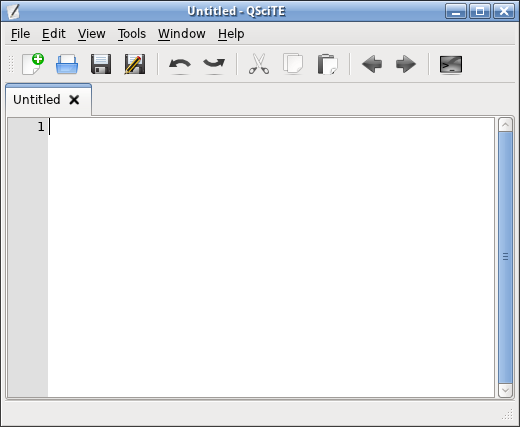Screen dimensions: 520x427
Task: Click the window resize grip corner
Action: [x=507, y=414]
